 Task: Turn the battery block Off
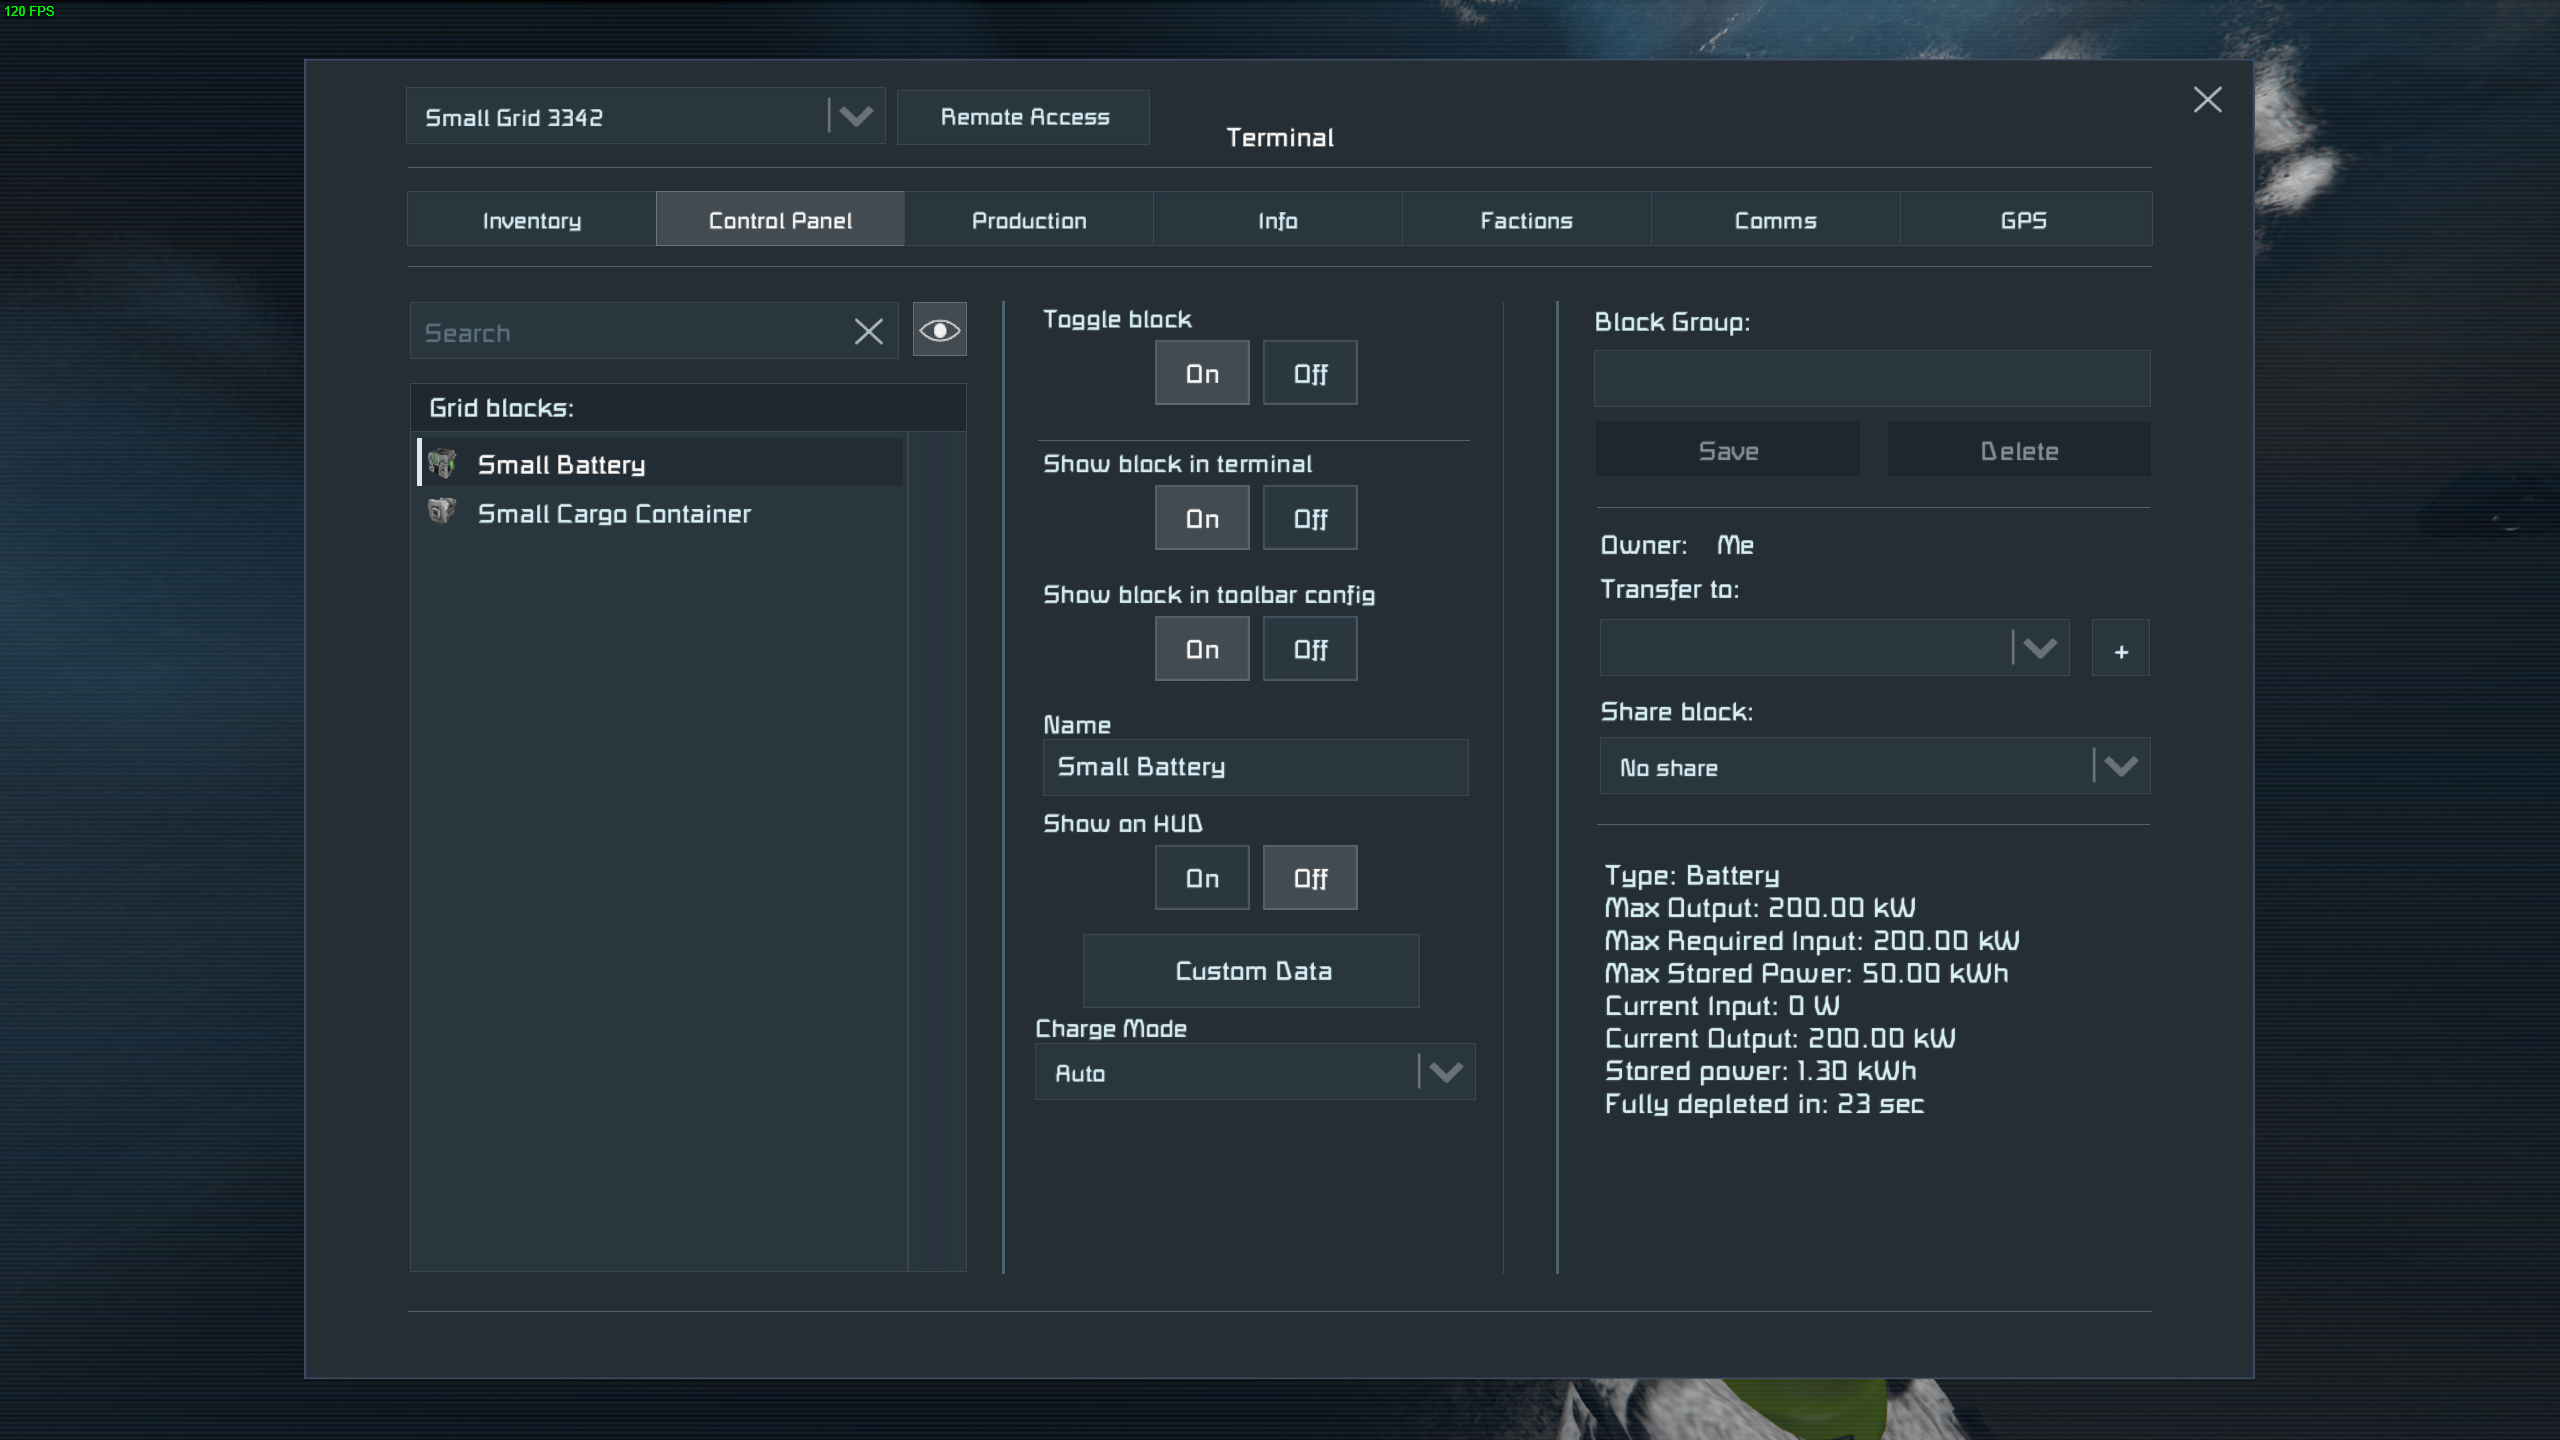click(x=1309, y=374)
